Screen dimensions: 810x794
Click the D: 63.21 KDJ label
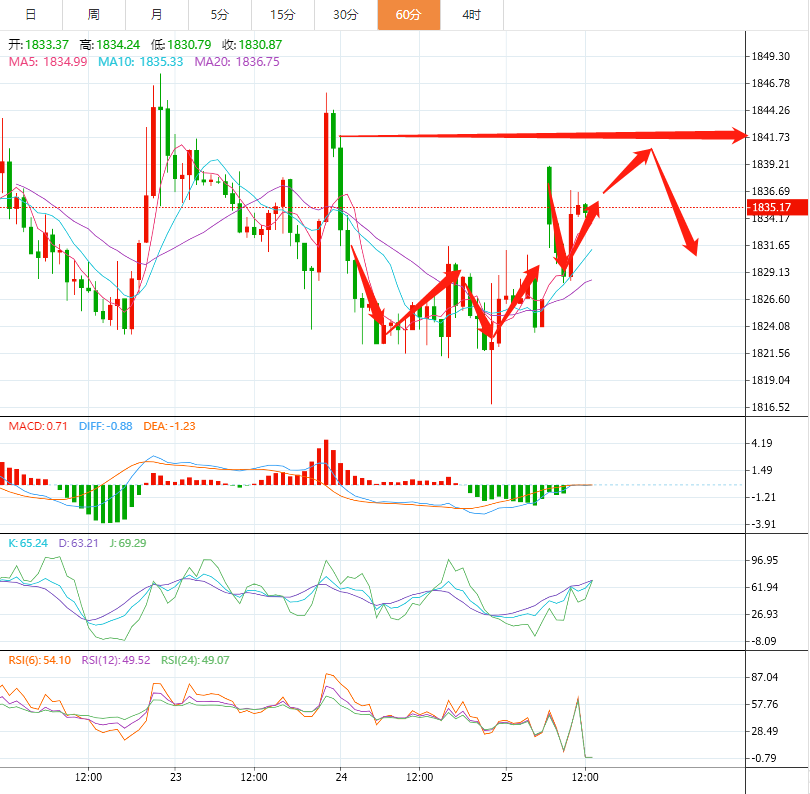78,543
